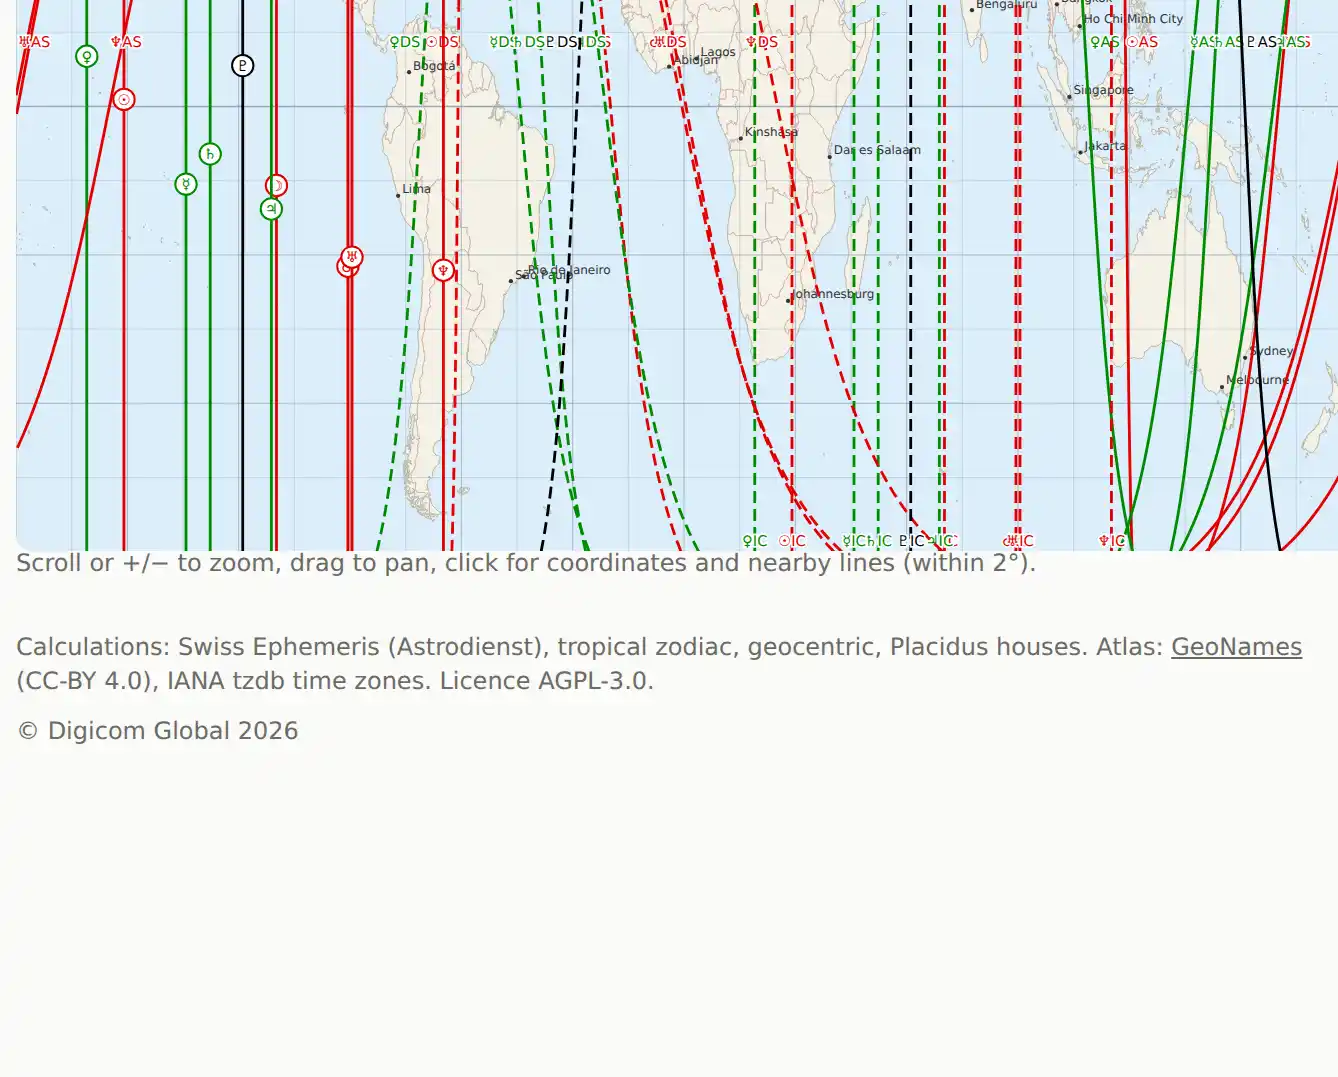Click the Lima city label

[416, 189]
